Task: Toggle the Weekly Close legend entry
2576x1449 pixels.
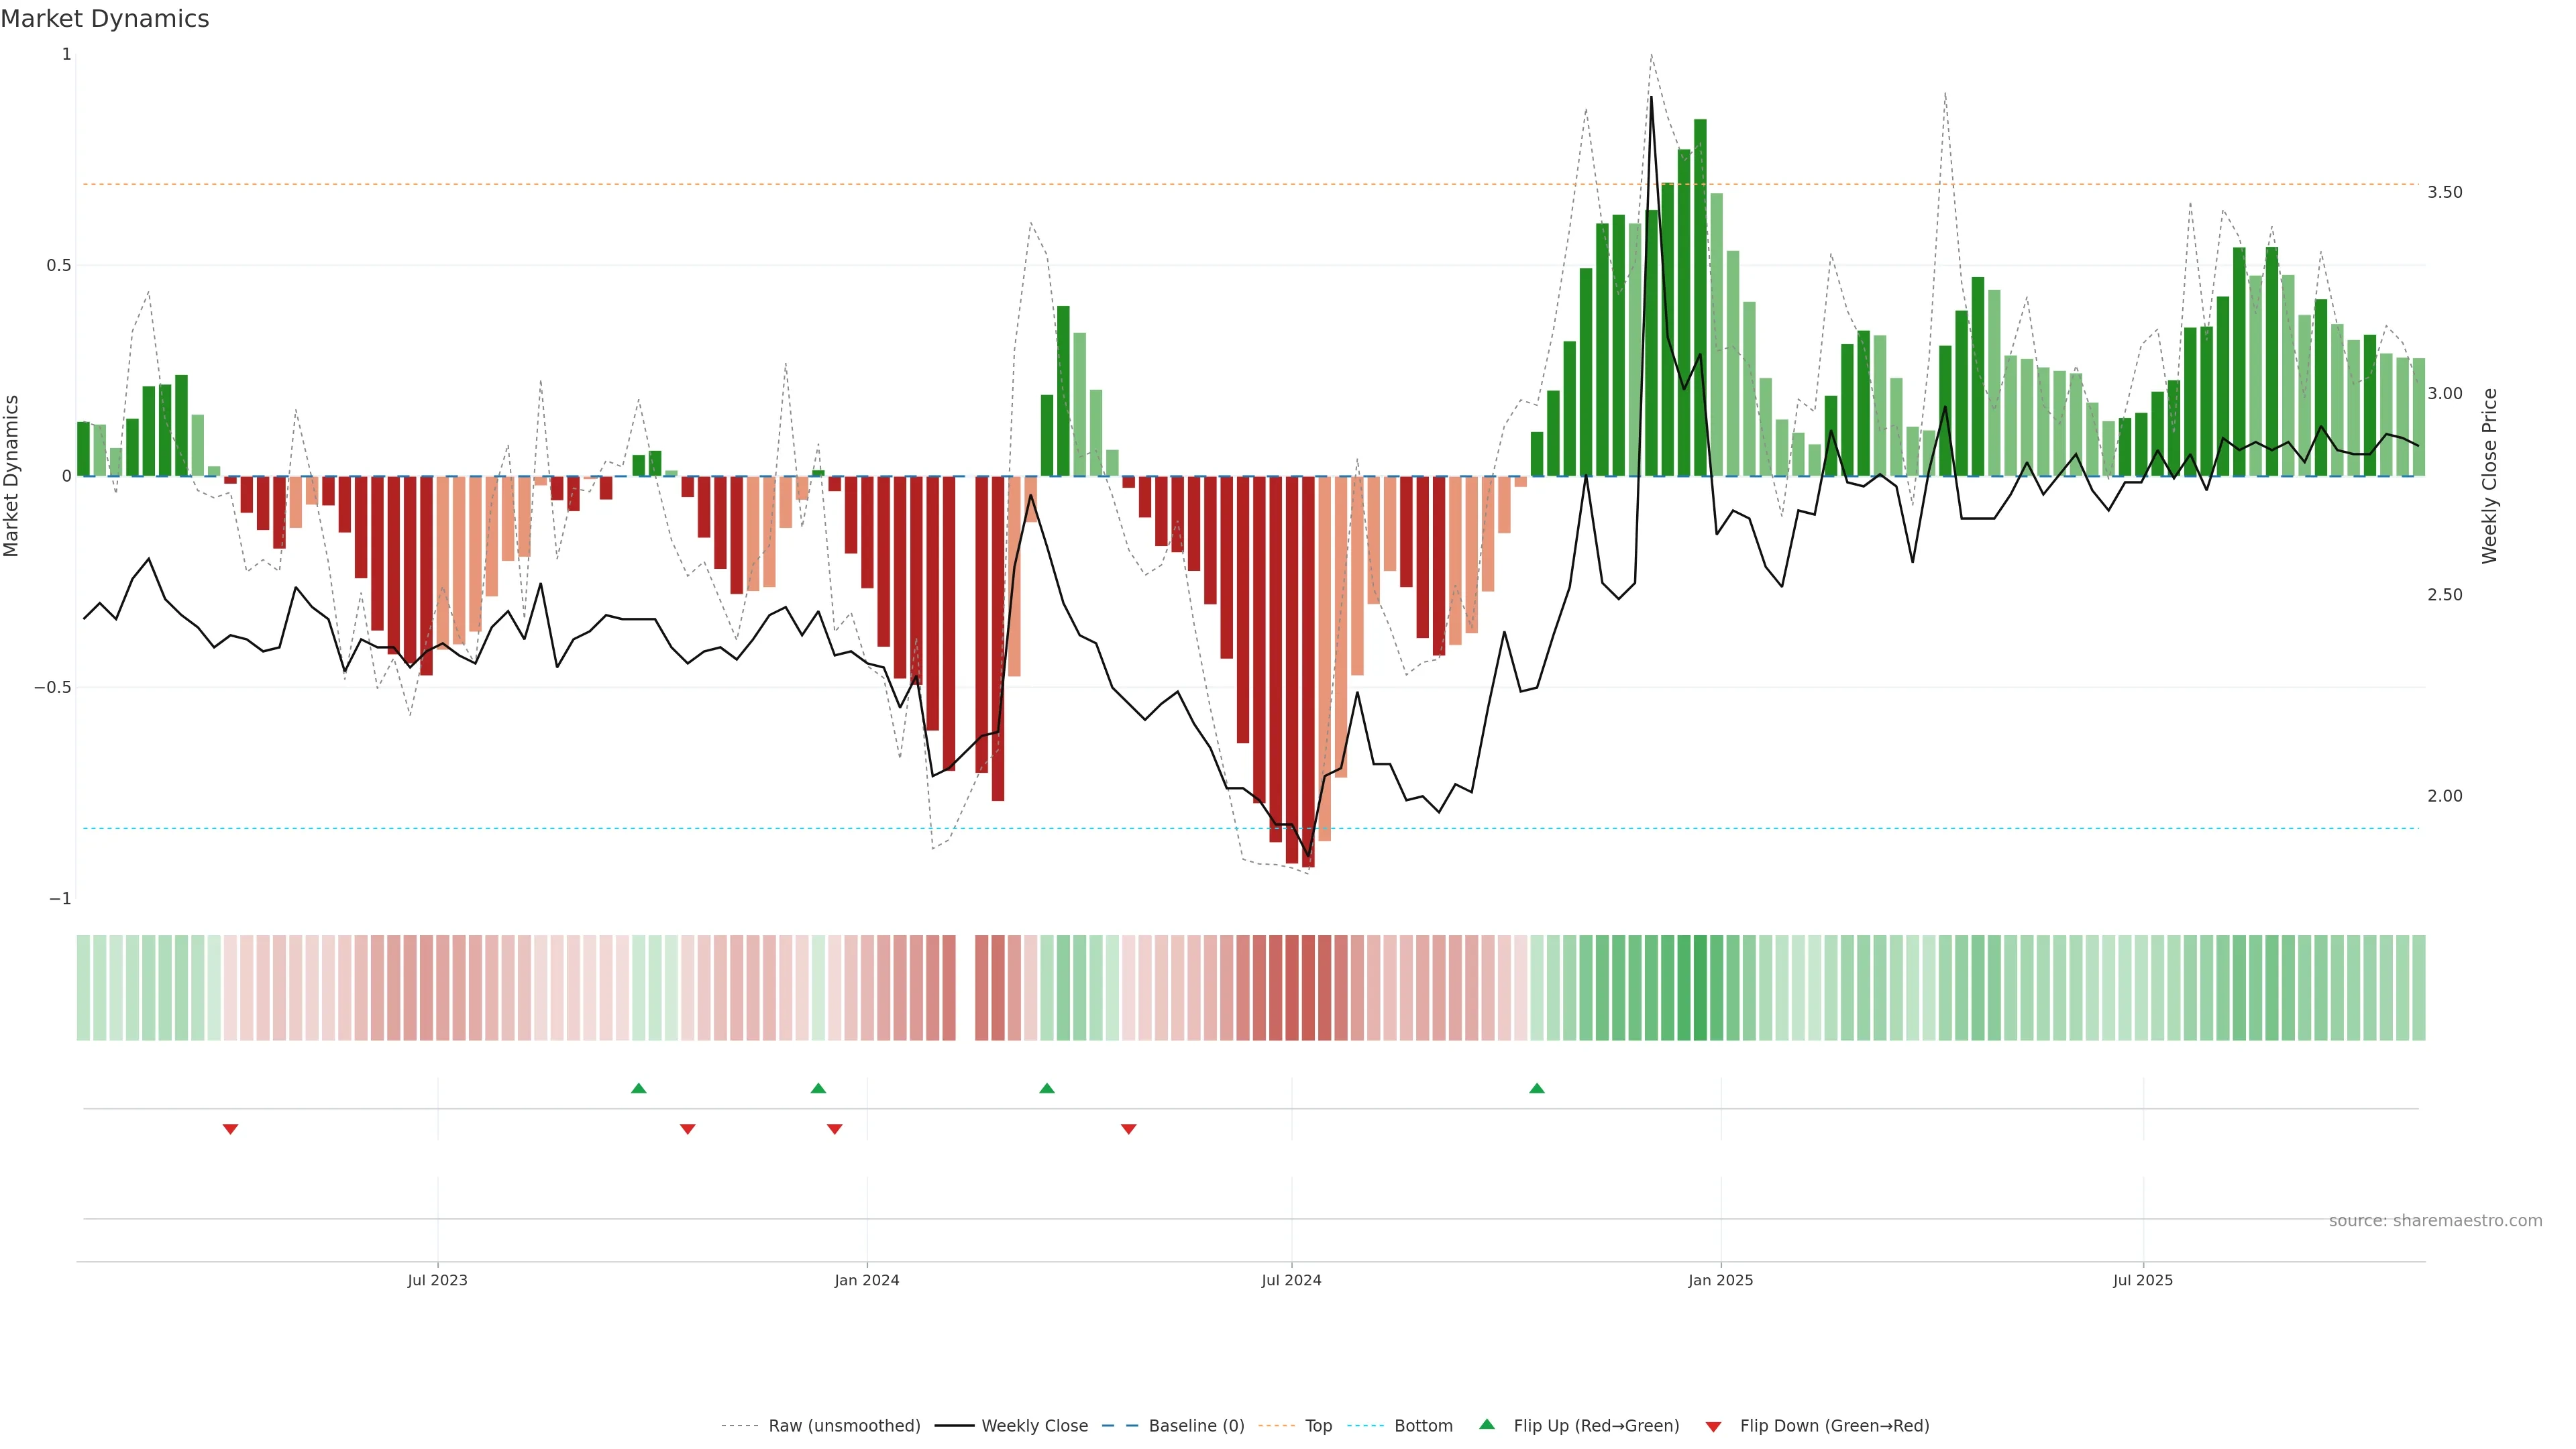Action: point(1034,1426)
